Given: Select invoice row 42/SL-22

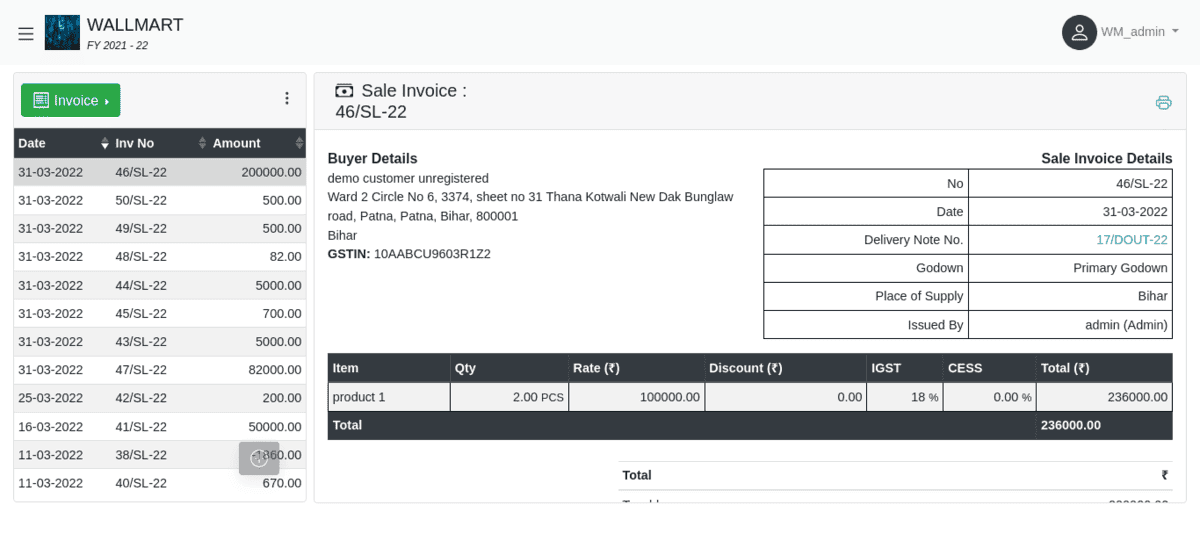Looking at the screenshot, I should point(160,398).
